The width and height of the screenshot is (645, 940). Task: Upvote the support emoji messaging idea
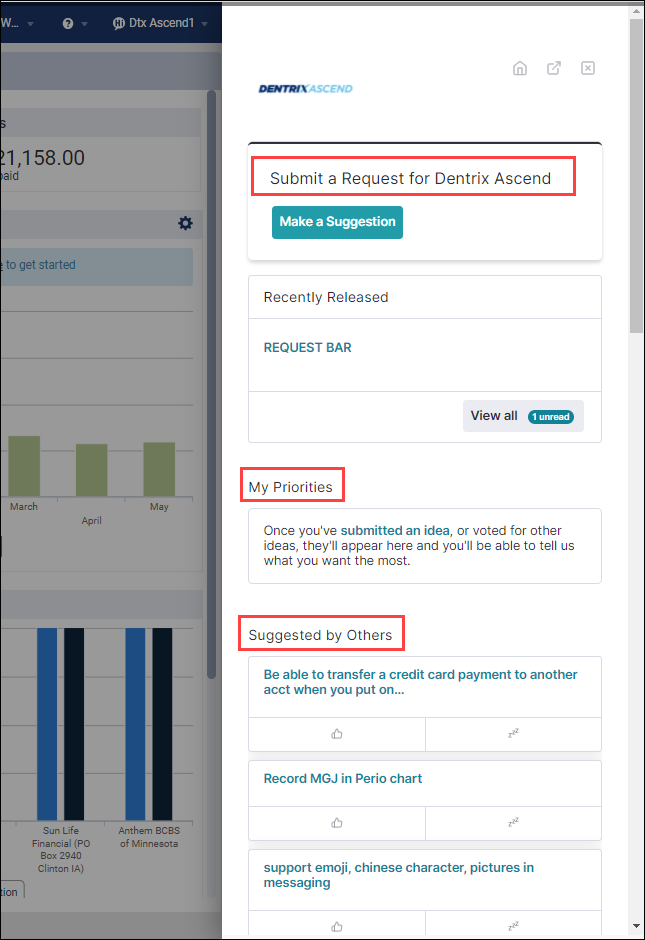coord(337,926)
